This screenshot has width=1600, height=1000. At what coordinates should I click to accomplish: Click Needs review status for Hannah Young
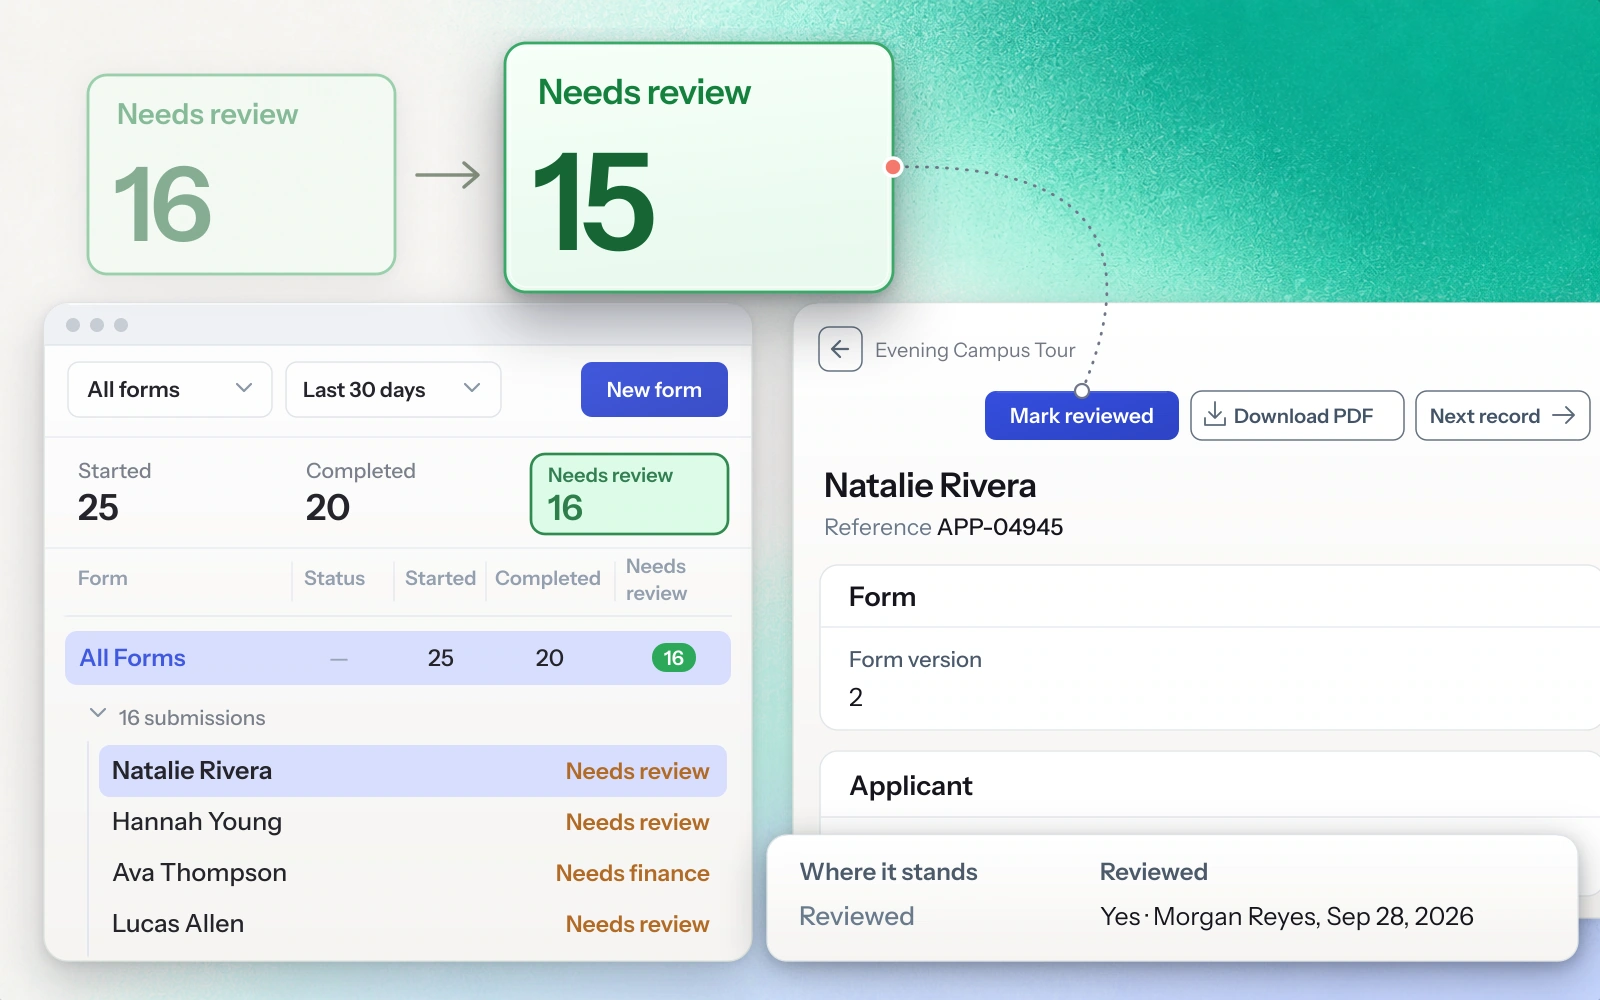click(x=638, y=822)
